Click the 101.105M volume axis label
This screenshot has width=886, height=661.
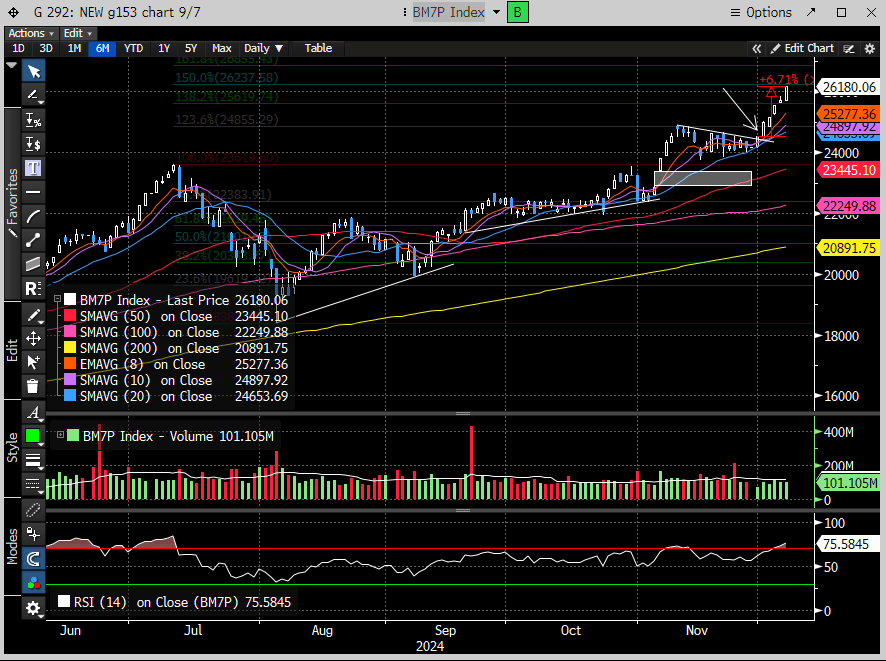pos(848,483)
